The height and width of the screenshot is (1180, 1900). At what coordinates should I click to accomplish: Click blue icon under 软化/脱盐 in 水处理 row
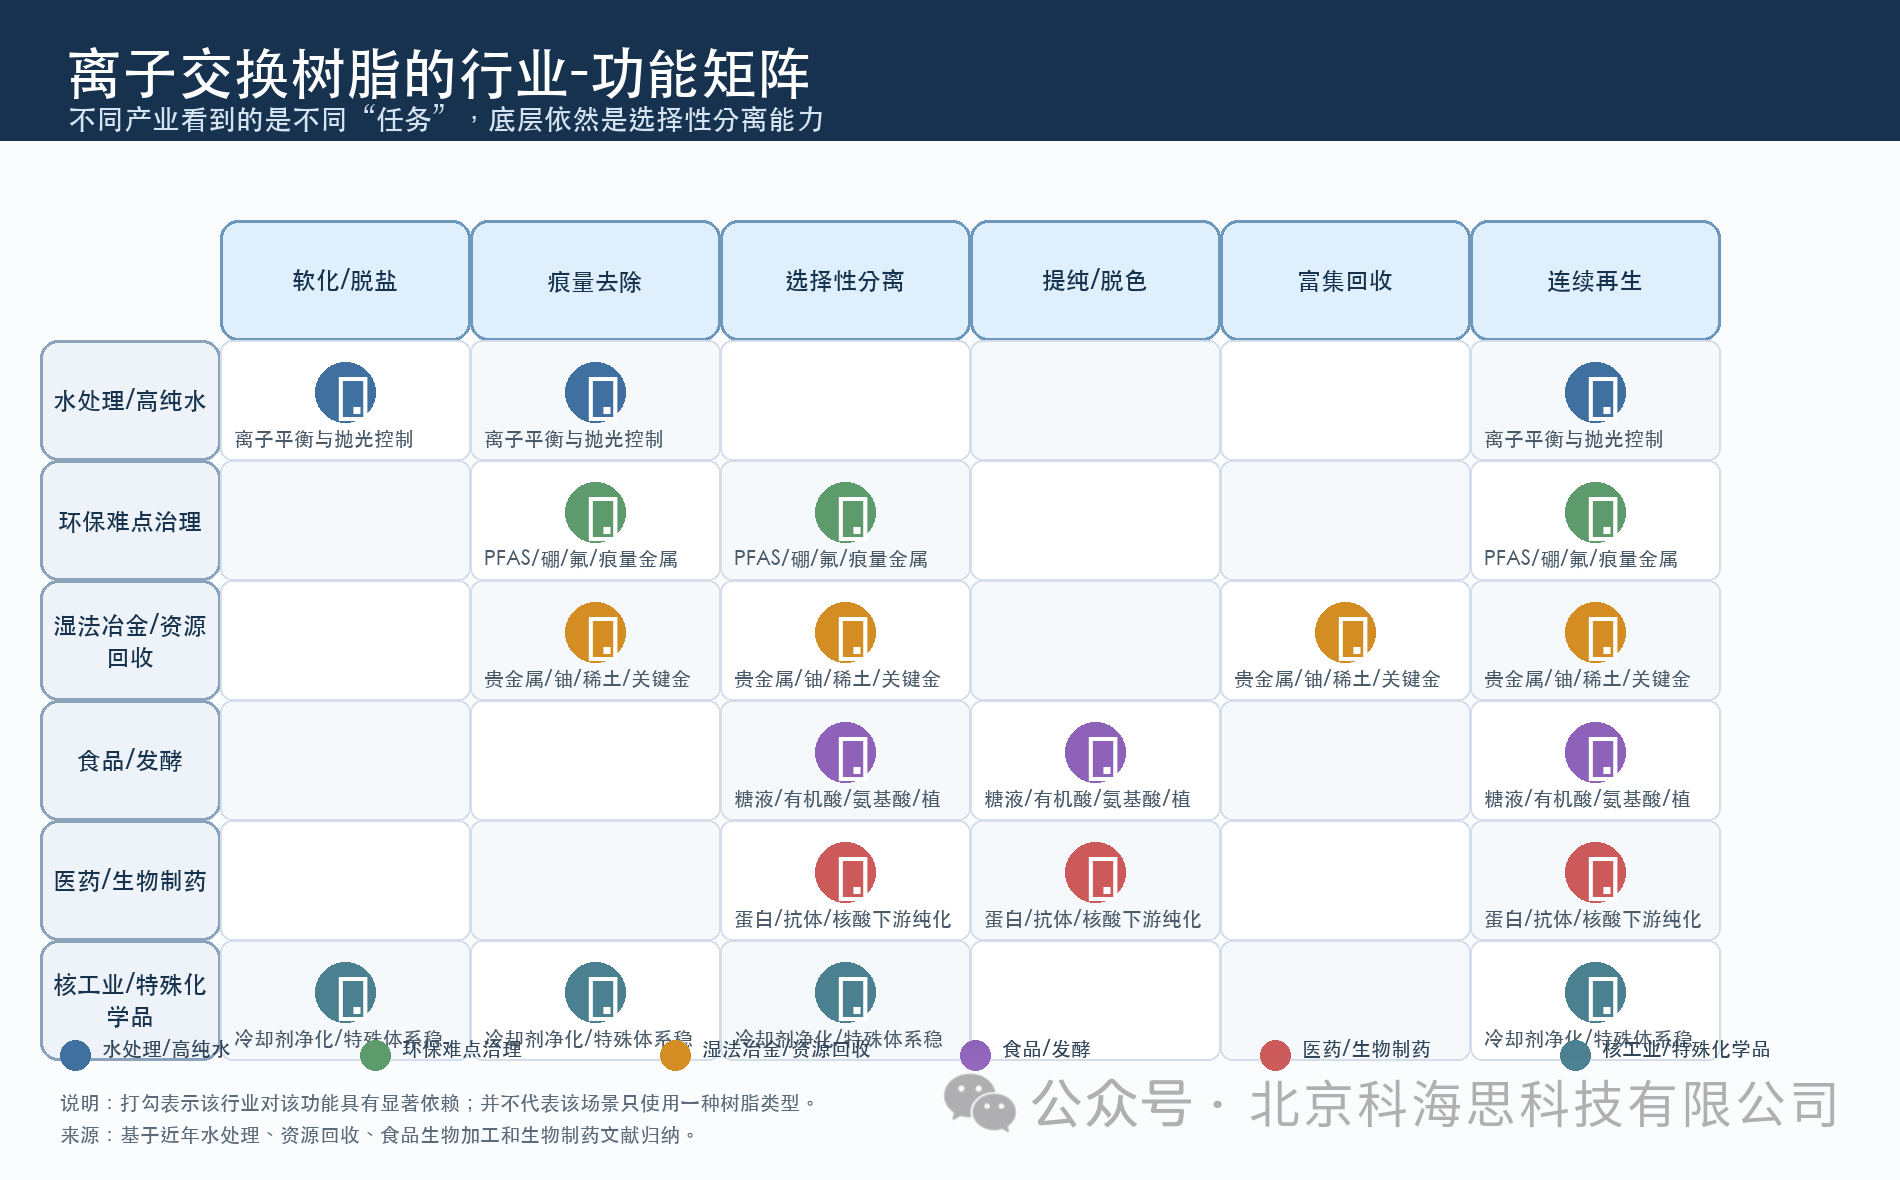pos(345,393)
